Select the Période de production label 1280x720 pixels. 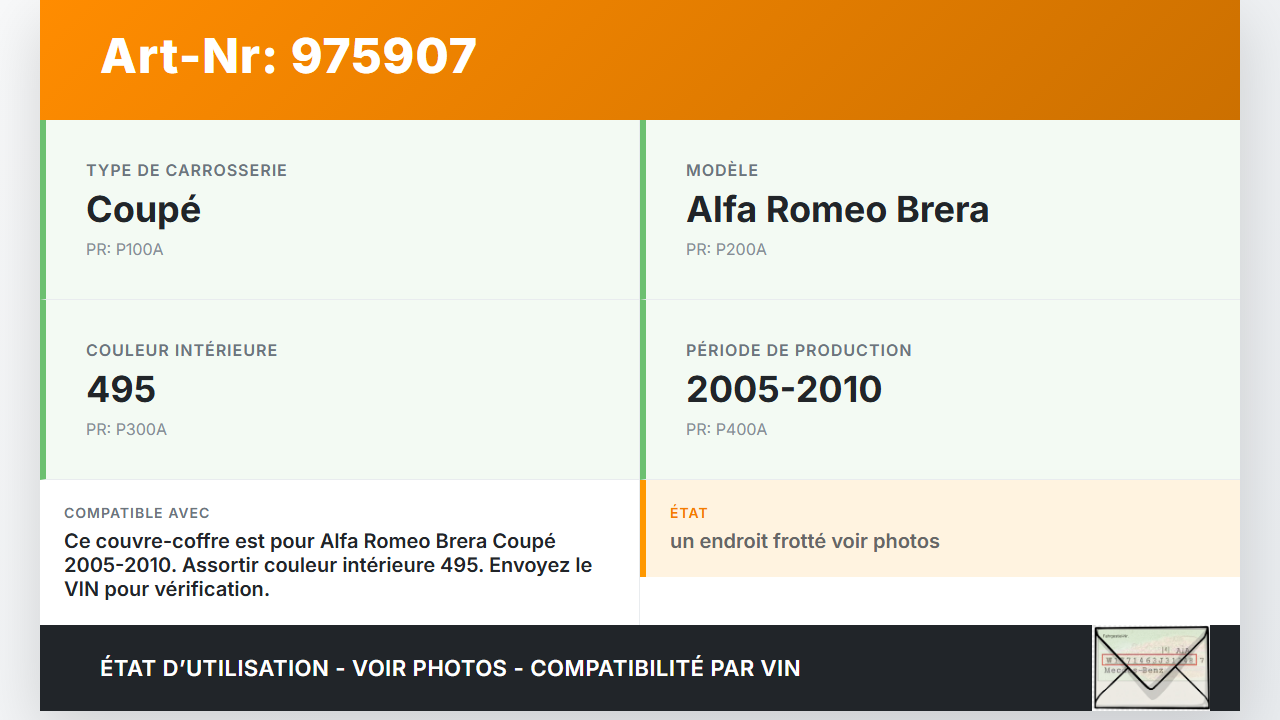coord(798,350)
